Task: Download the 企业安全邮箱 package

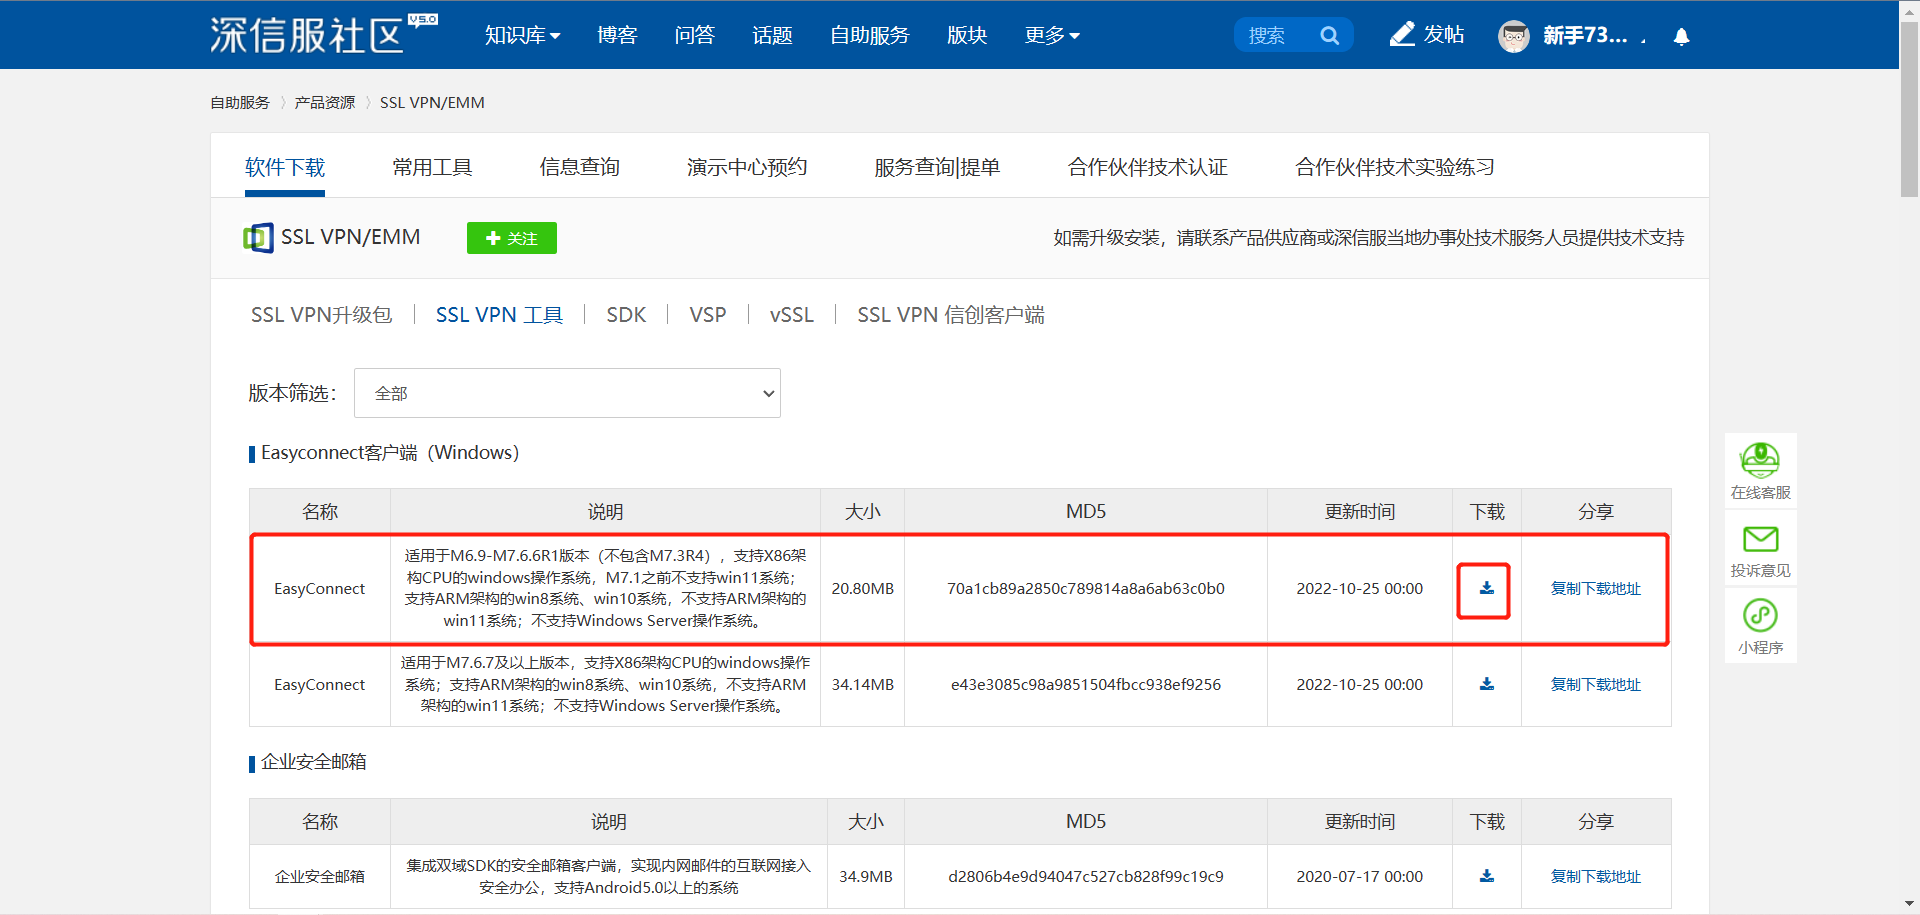Action: pyautogui.click(x=1486, y=876)
